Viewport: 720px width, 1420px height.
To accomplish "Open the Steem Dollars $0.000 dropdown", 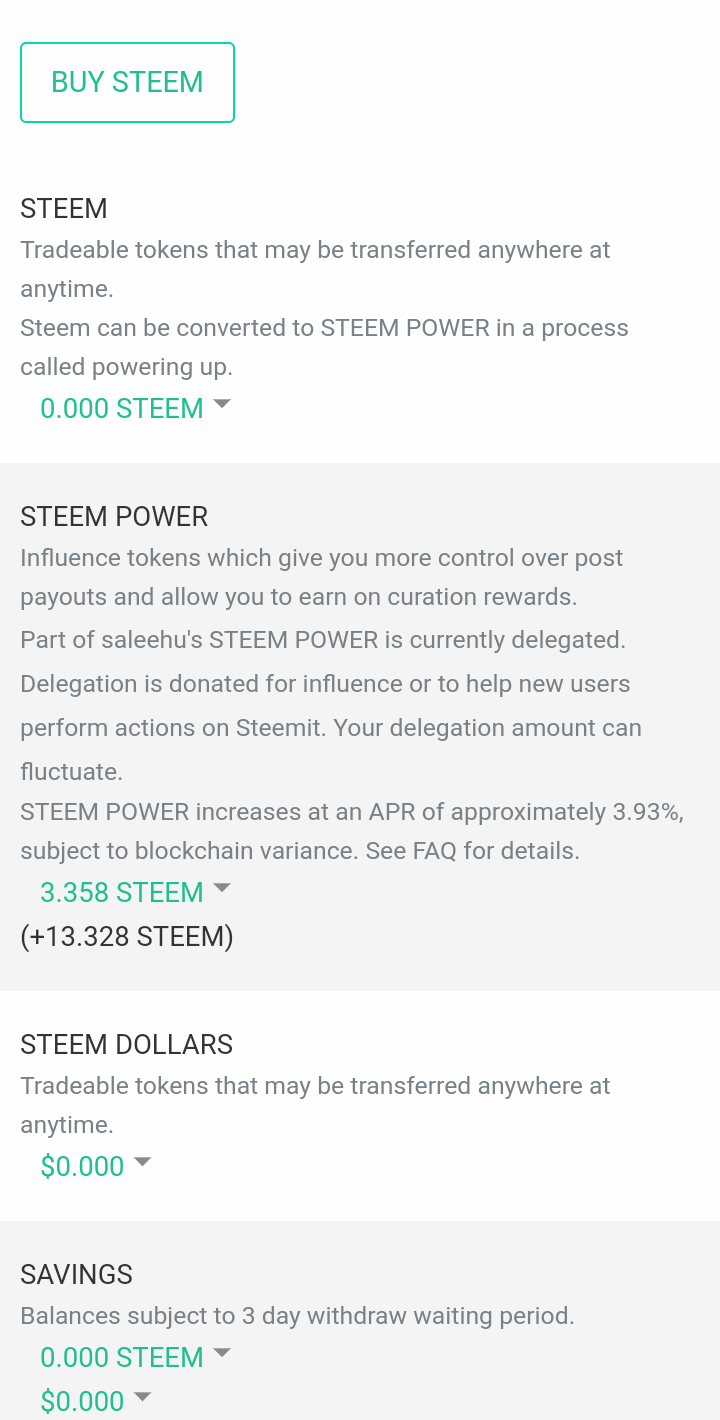I will pyautogui.click(x=82, y=1166).
